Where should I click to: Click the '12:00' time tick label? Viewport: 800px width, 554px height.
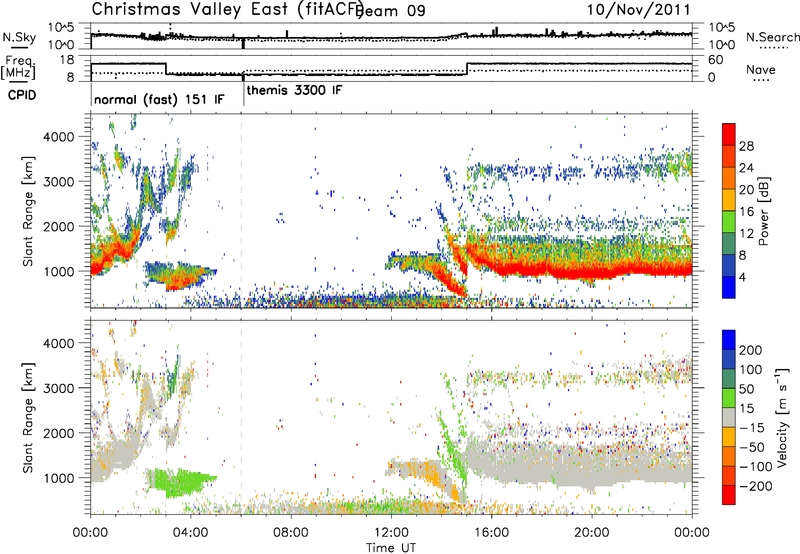(391, 533)
